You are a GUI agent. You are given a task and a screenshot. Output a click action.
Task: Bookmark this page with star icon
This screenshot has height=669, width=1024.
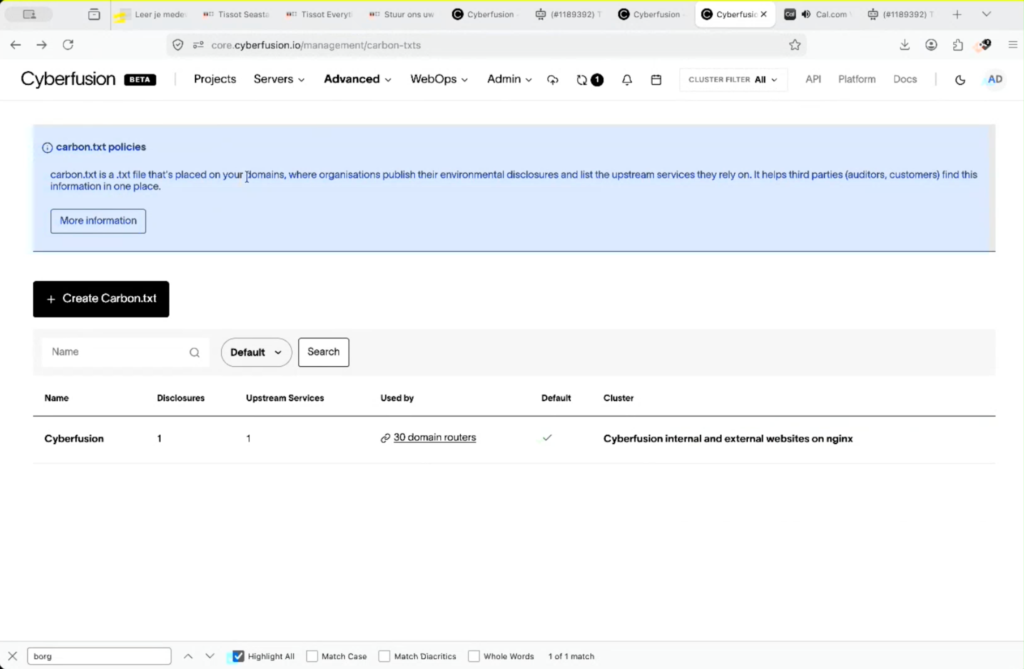coord(794,45)
